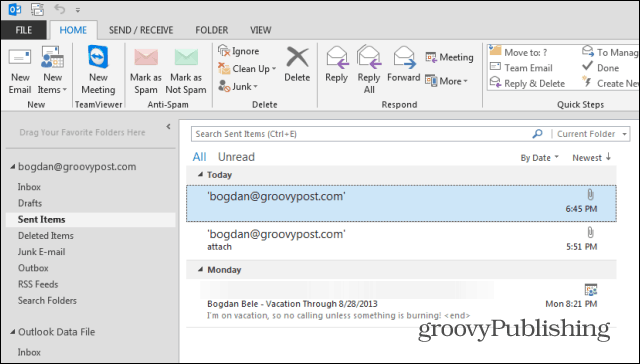The width and height of the screenshot is (640, 364).
Task: Switch to the VIEW tab
Action: pos(260,30)
